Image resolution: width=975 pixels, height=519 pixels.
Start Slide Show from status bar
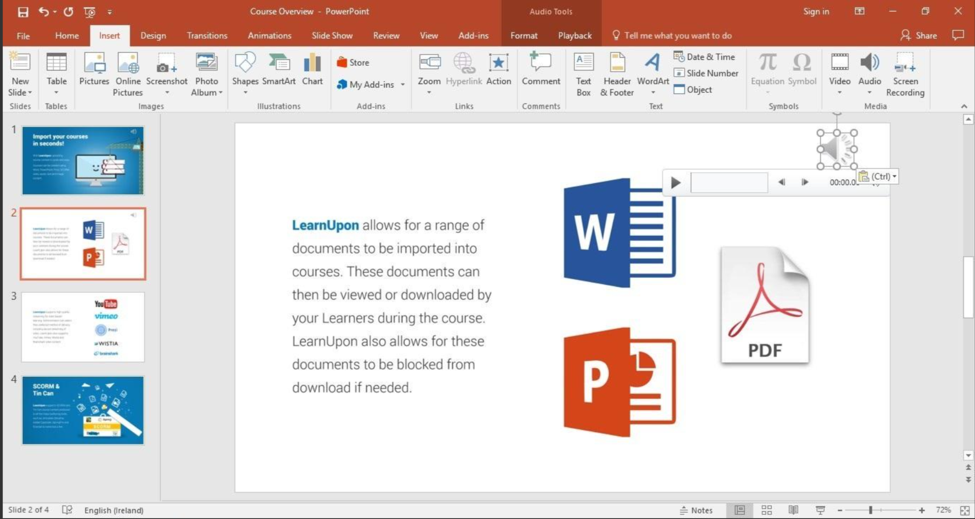pos(820,510)
